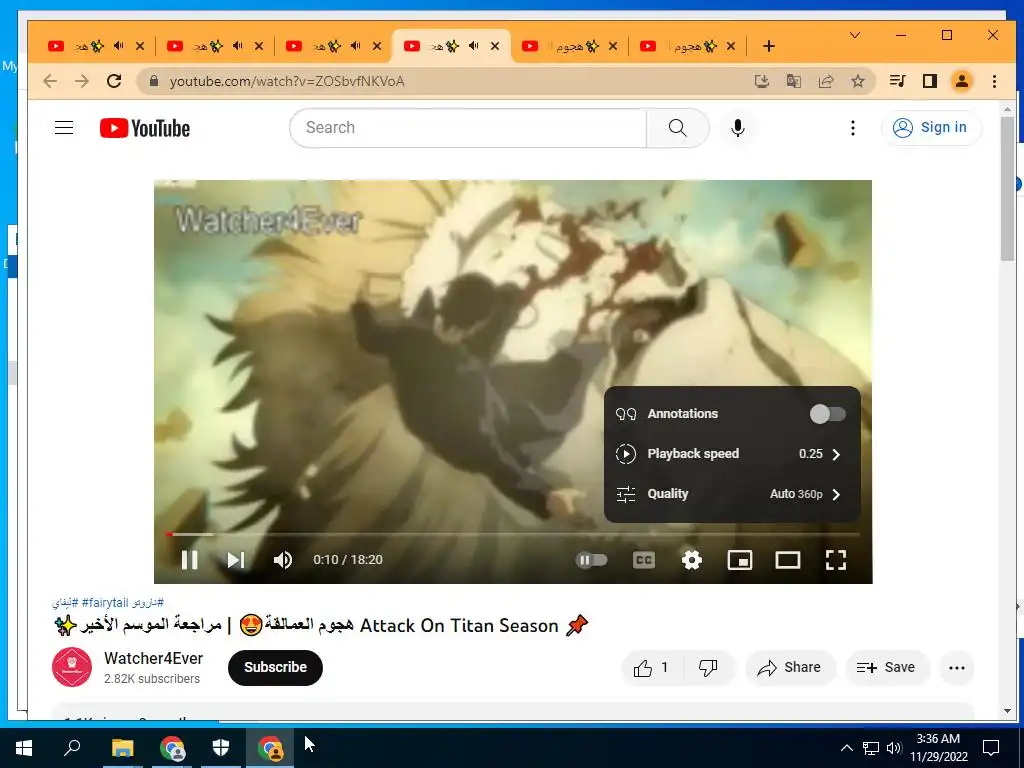Open YouTube settings three-dot menu
Viewport: 1024px width, 768px height.
[852, 128]
